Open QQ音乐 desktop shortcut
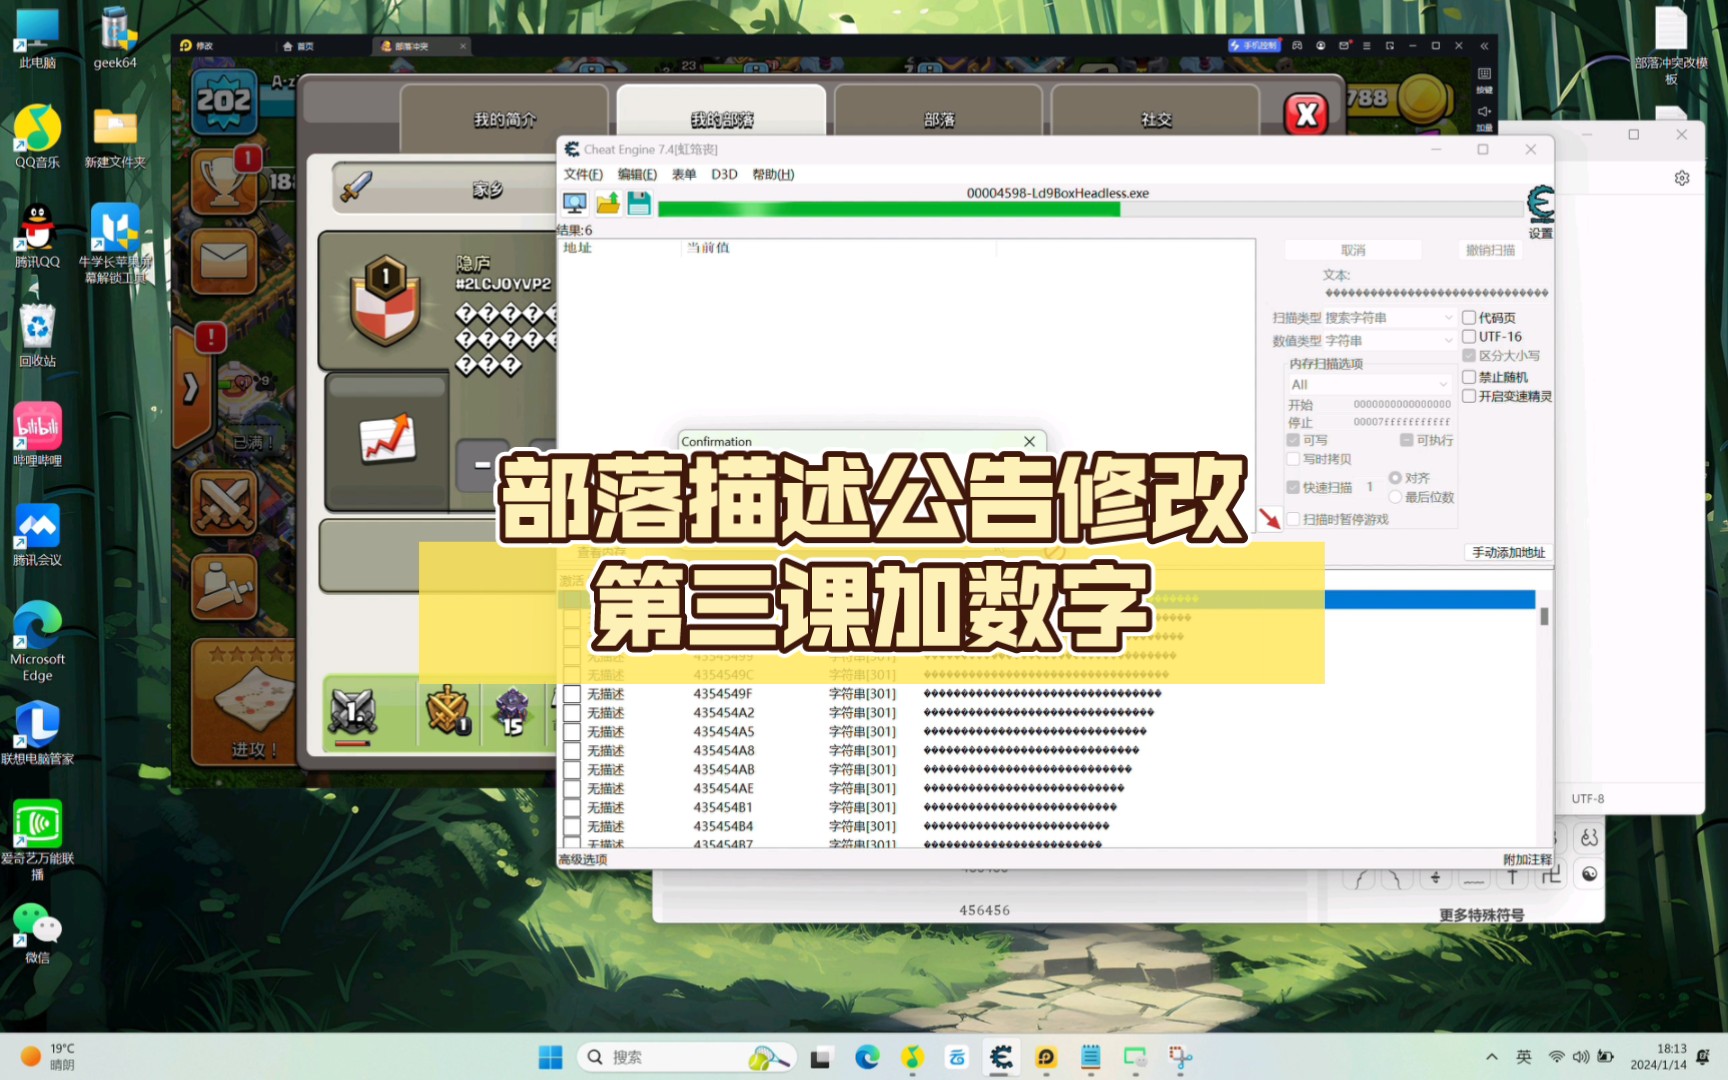 click(x=37, y=137)
